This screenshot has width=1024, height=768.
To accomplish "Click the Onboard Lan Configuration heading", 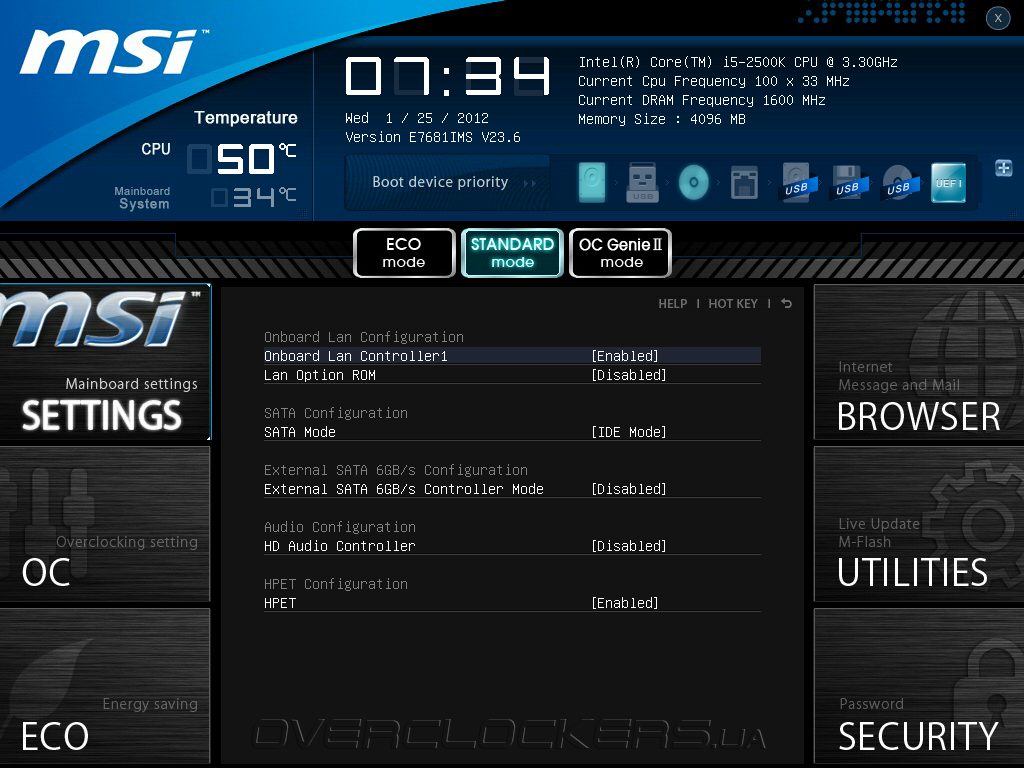I will coord(364,337).
